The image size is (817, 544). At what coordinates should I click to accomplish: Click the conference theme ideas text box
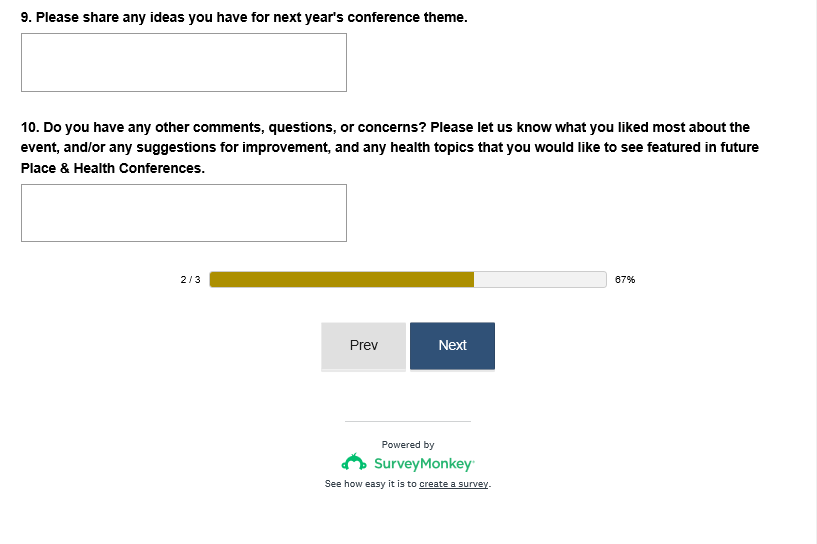click(x=184, y=62)
